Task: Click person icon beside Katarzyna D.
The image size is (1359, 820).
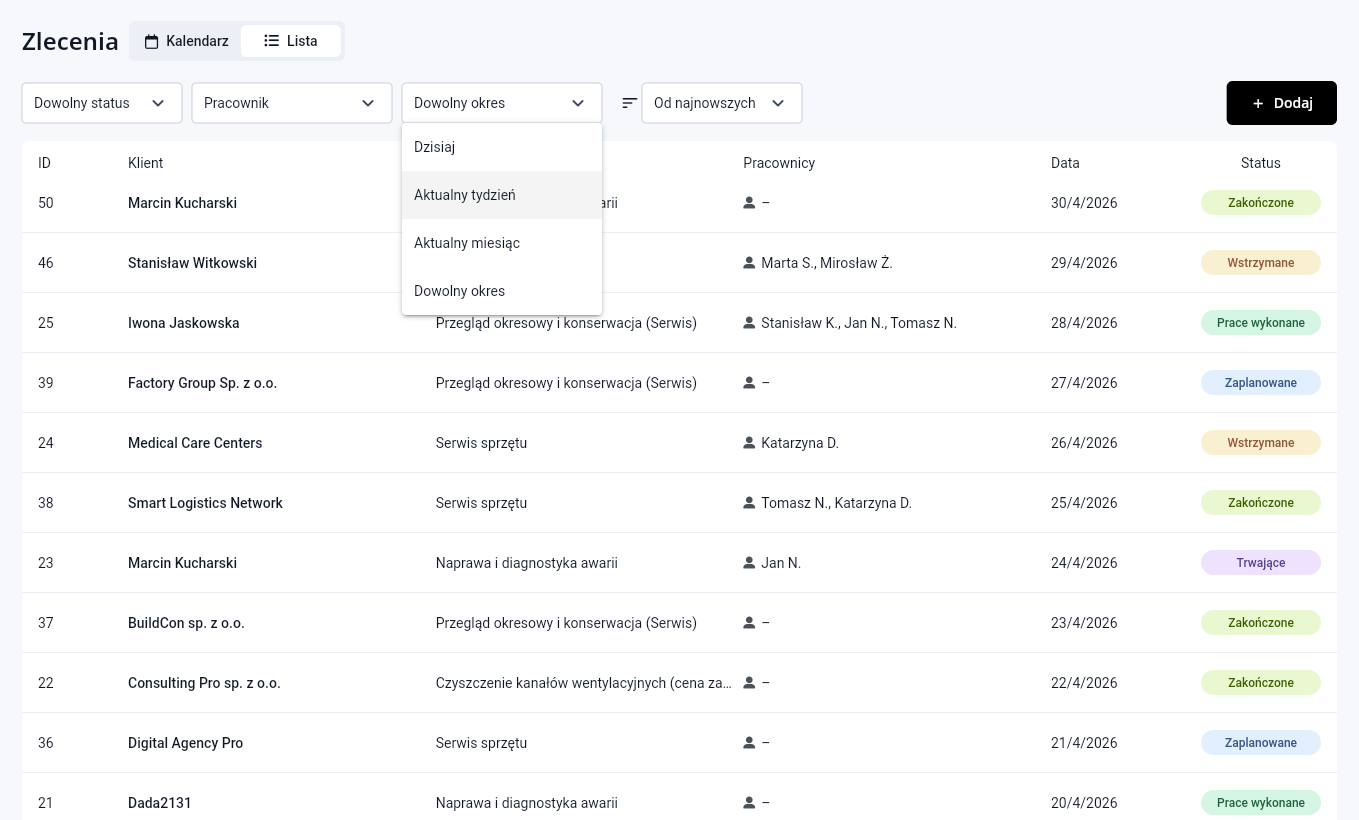Action: (749, 443)
